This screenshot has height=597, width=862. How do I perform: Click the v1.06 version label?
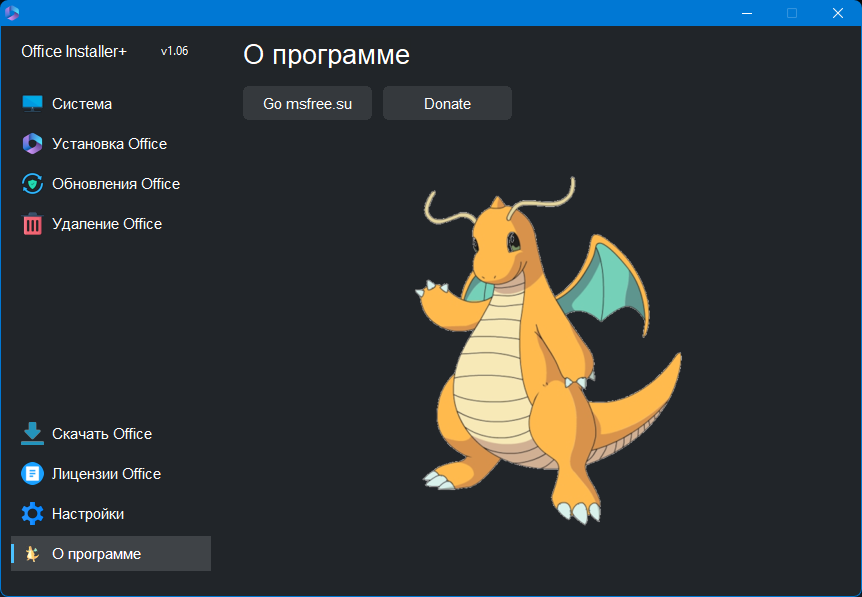coord(174,51)
